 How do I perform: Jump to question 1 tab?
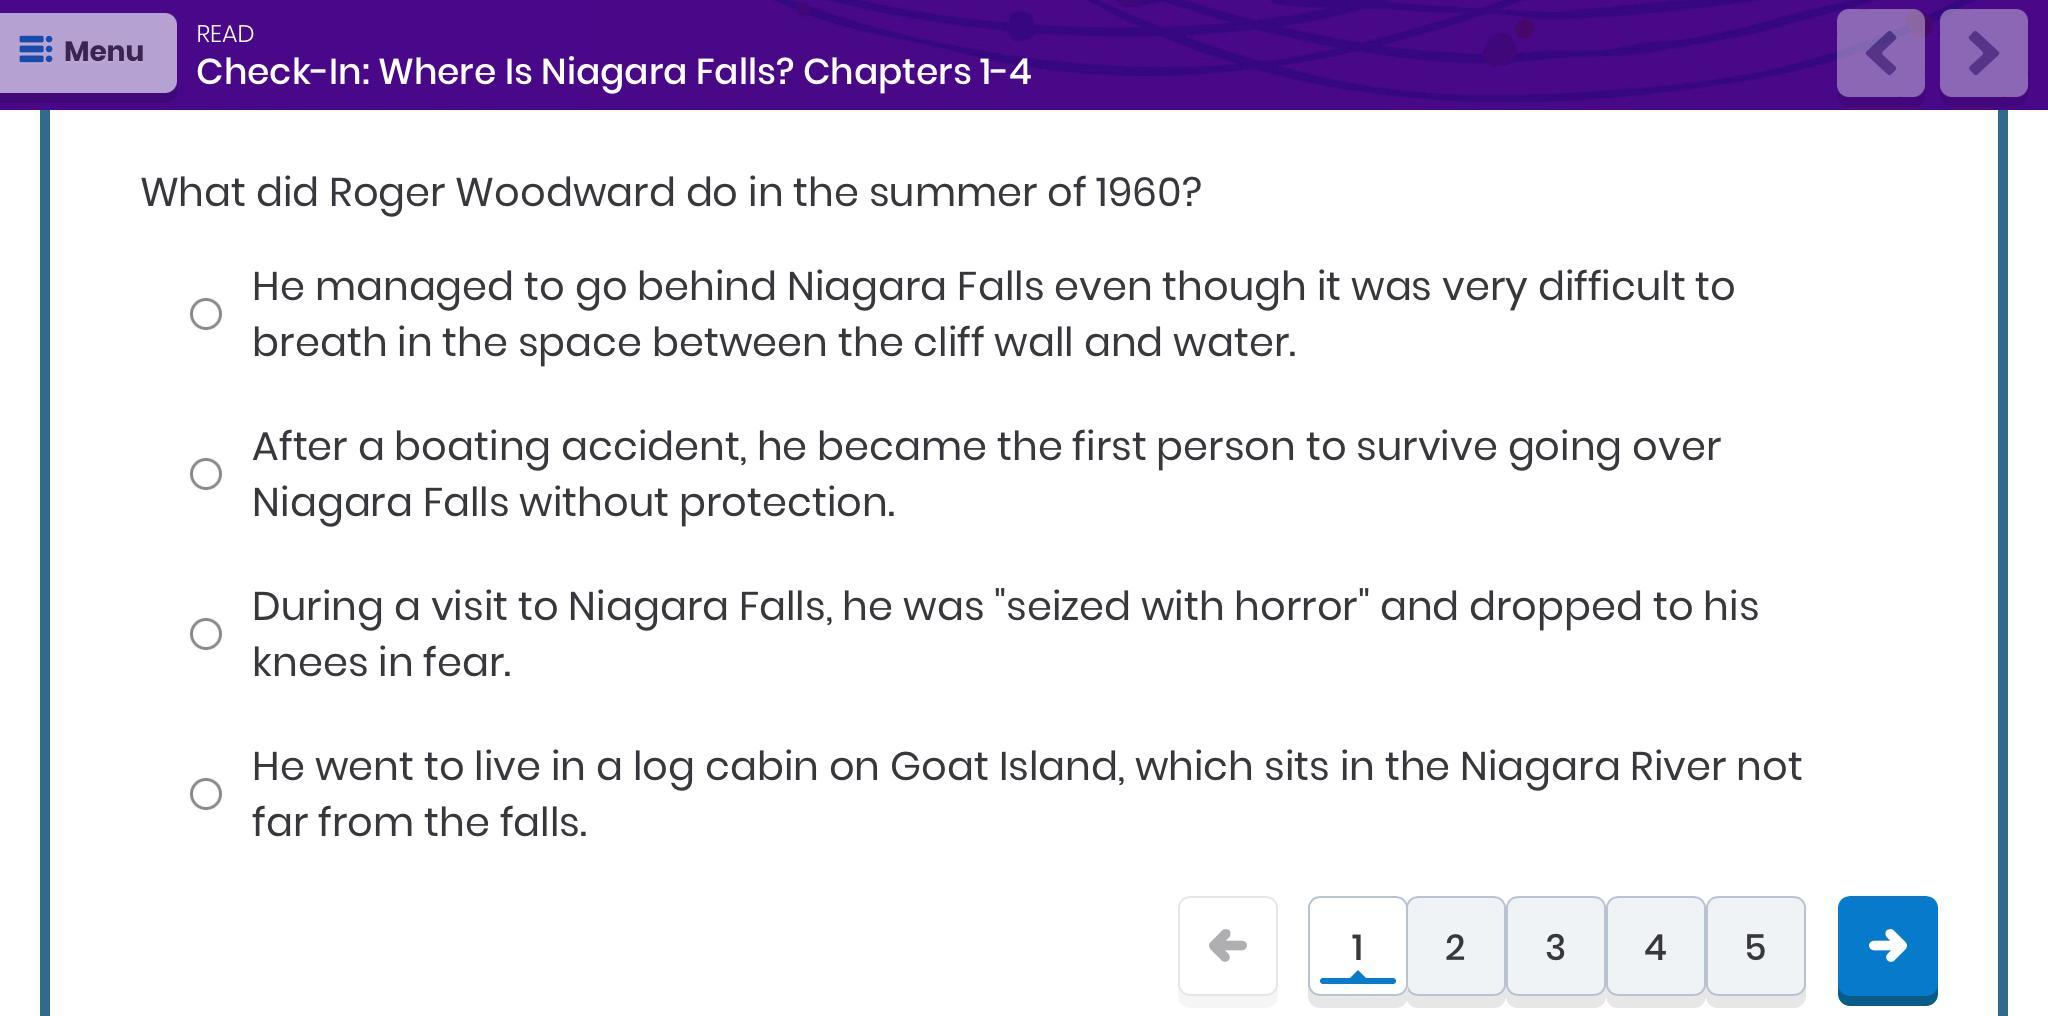pyautogui.click(x=1357, y=946)
